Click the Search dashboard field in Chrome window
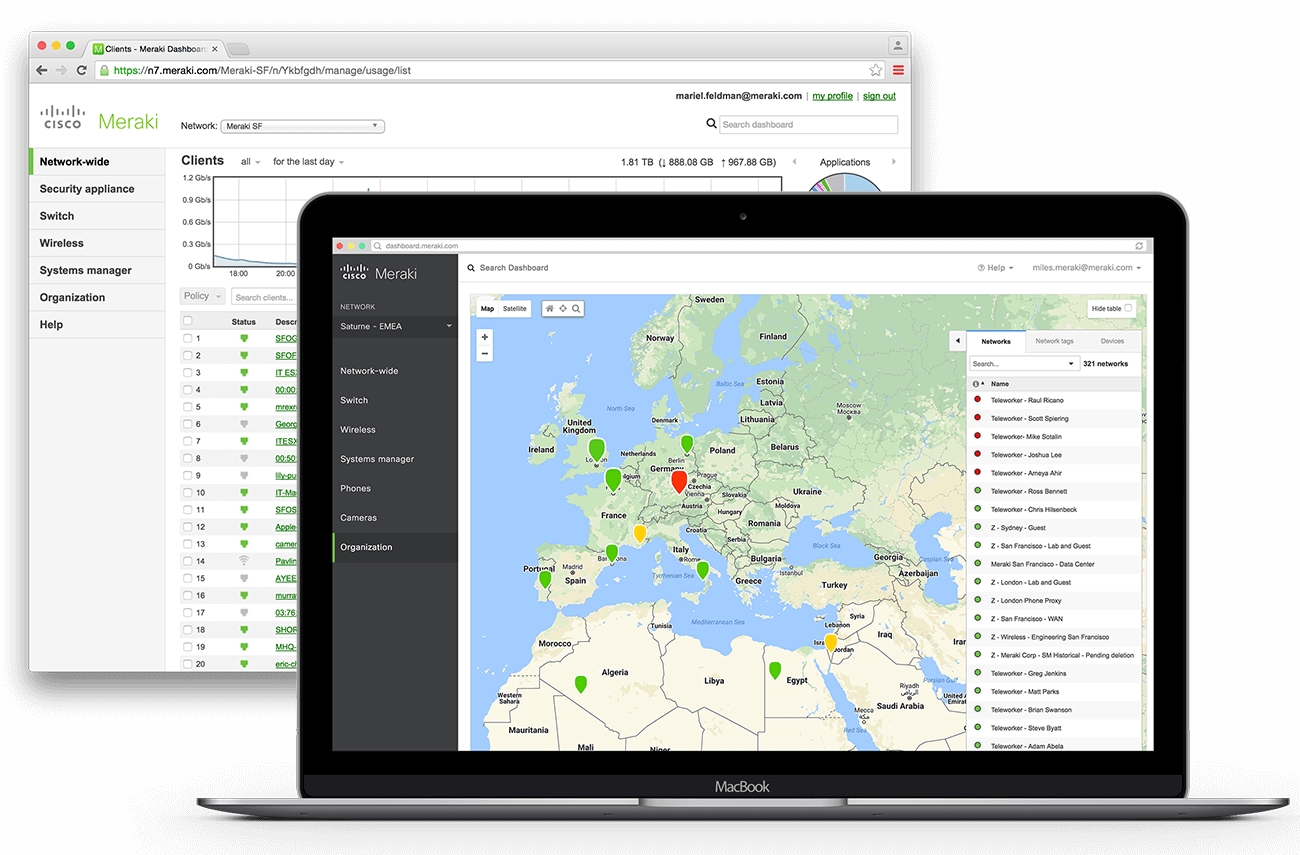 808,125
